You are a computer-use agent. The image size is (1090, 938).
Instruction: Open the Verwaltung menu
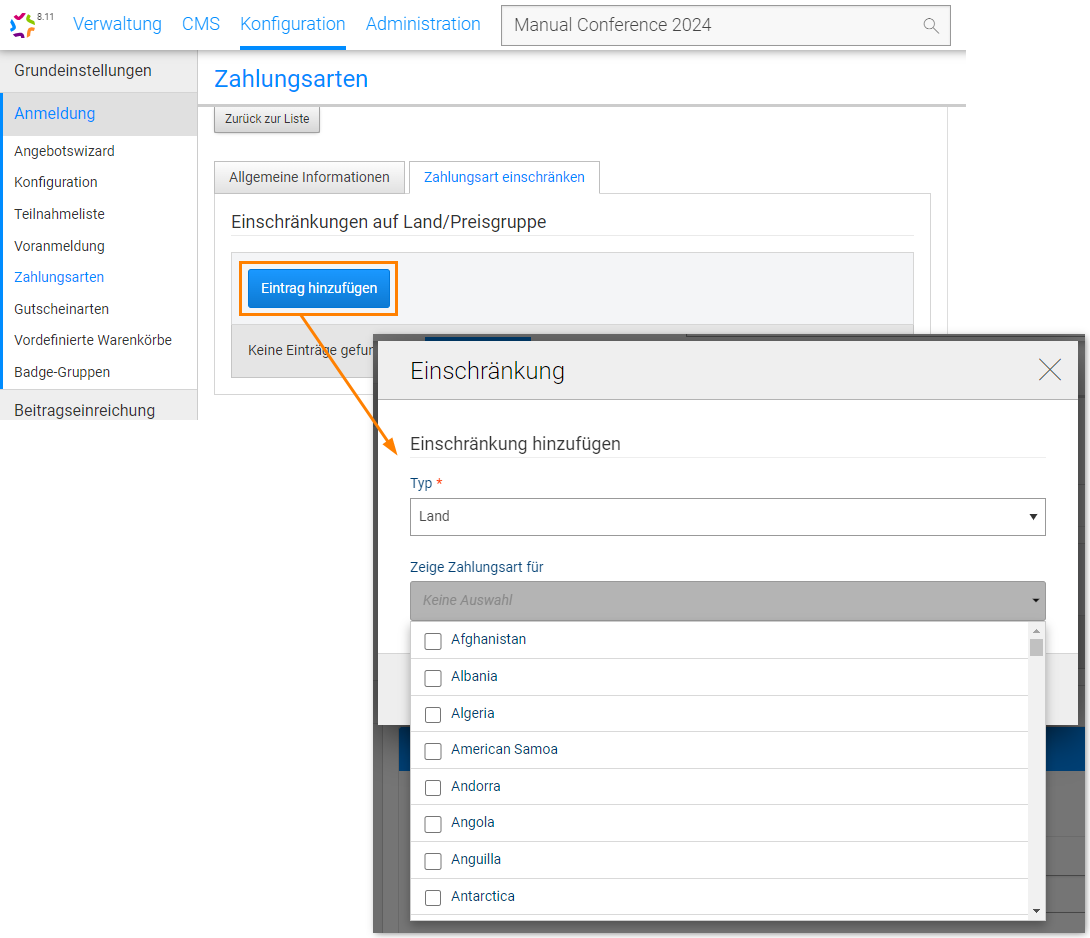coord(117,24)
